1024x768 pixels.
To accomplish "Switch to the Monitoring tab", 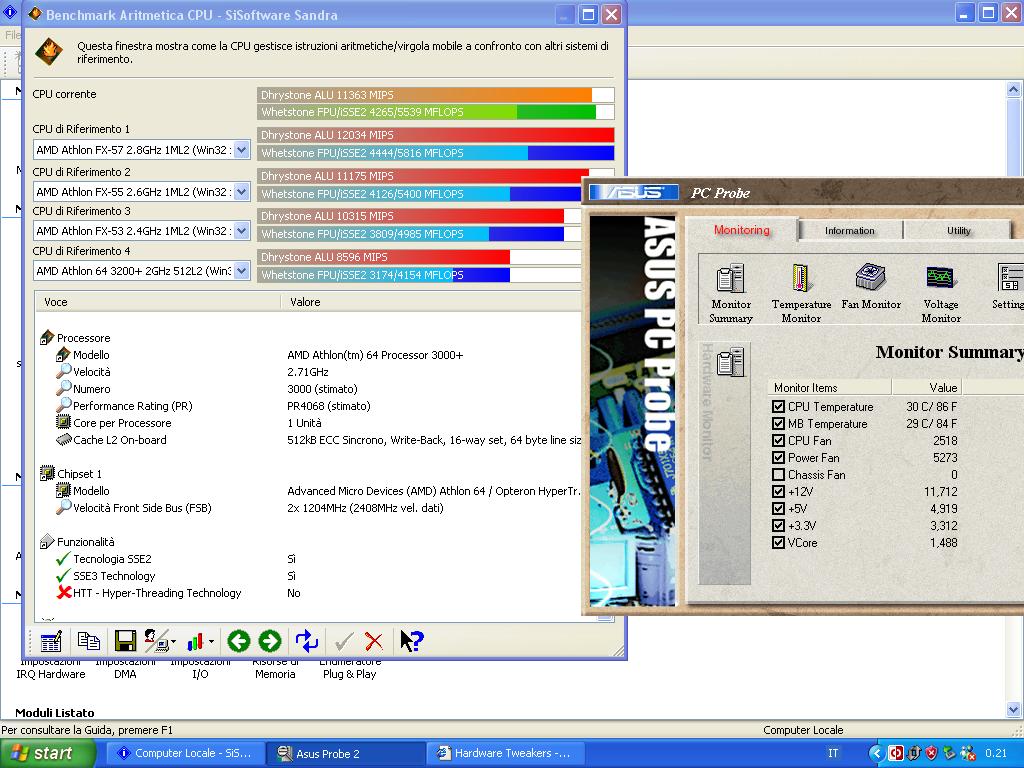I will 741,230.
